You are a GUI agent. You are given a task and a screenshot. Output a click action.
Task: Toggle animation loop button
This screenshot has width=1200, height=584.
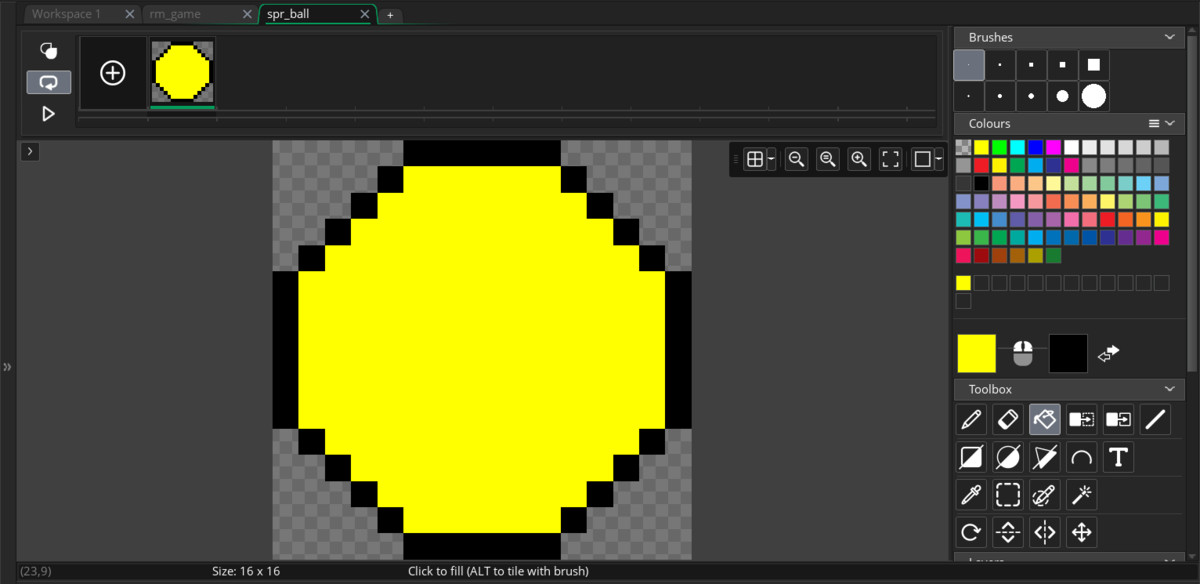(x=48, y=82)
